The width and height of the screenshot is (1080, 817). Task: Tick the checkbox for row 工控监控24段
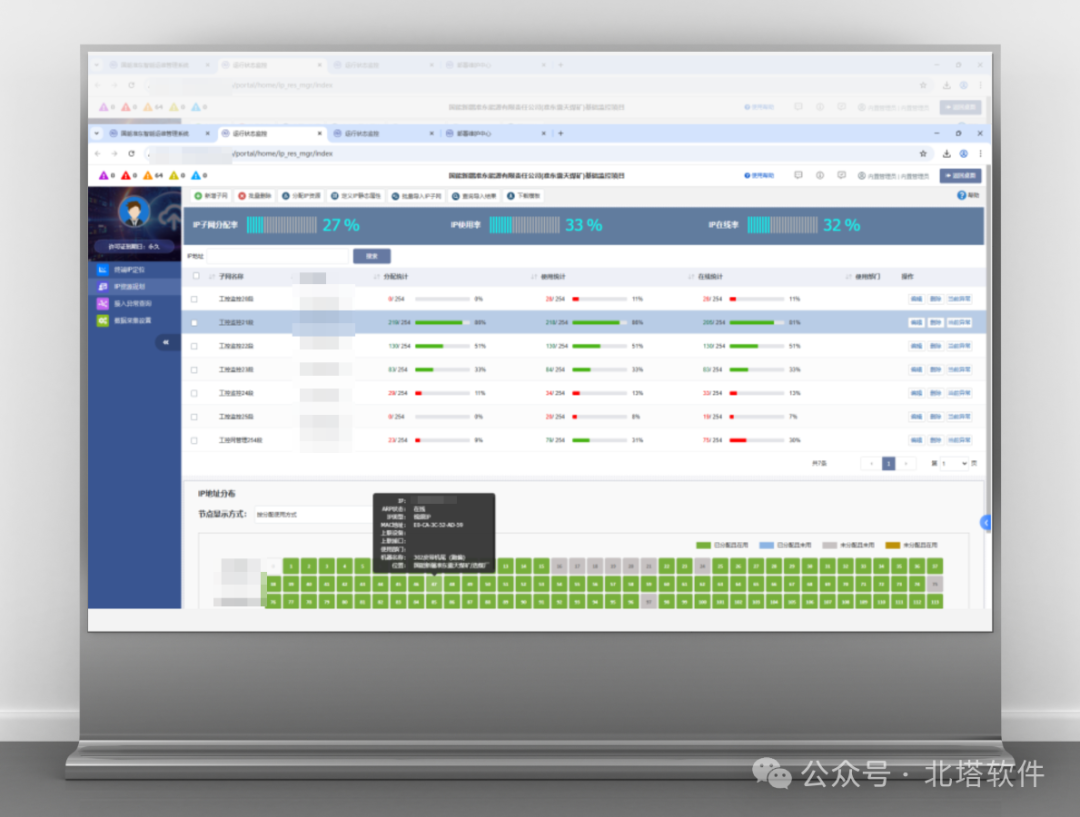point(194,393)
